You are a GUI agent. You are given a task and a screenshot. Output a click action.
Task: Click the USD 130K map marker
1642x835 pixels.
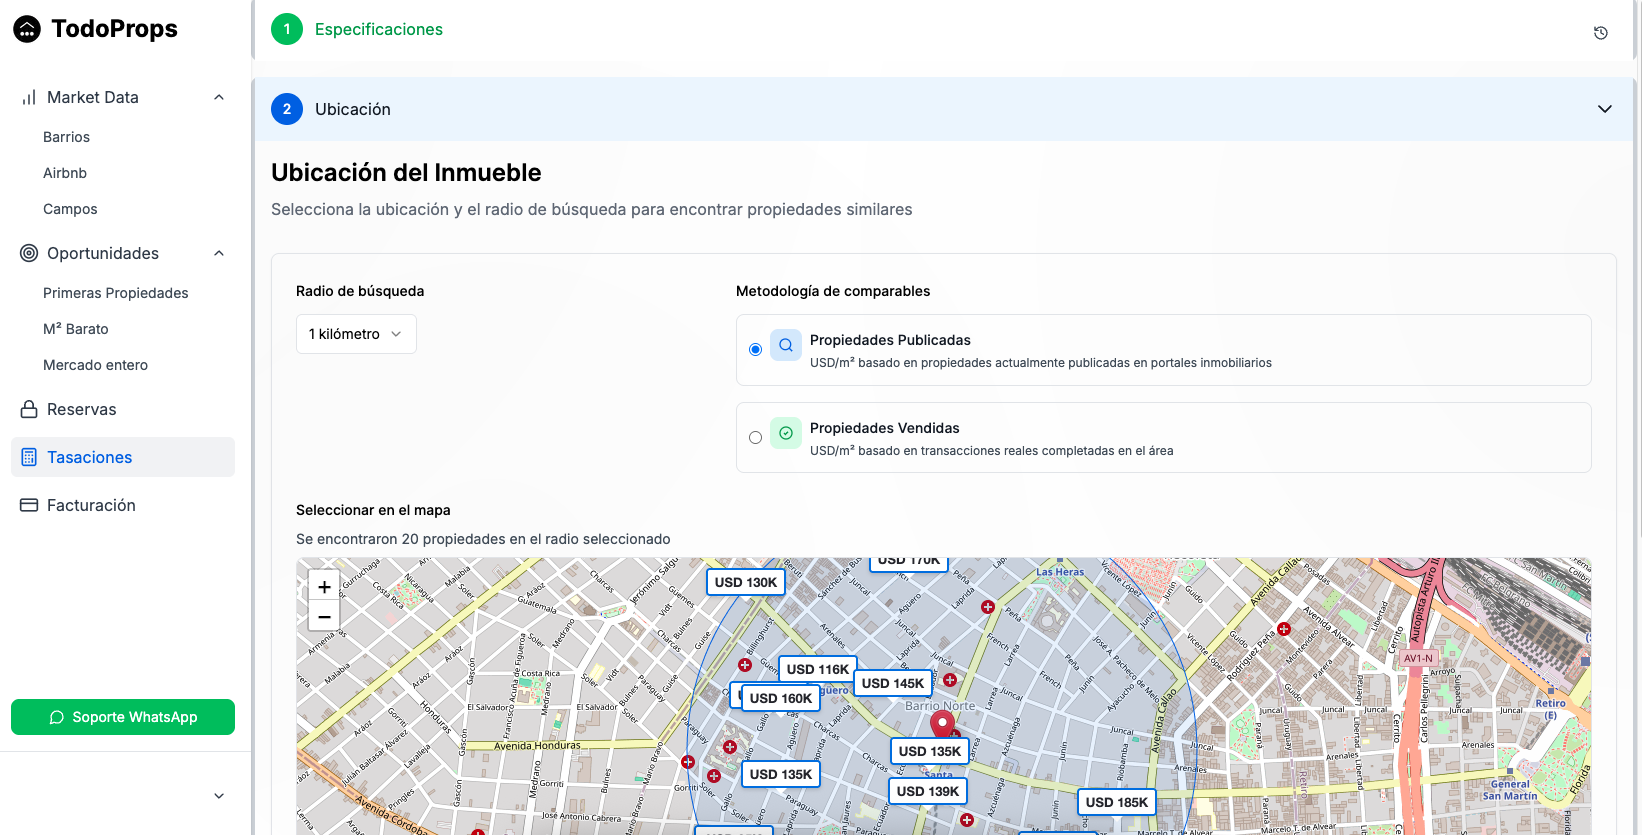click(x=746, y=582)
